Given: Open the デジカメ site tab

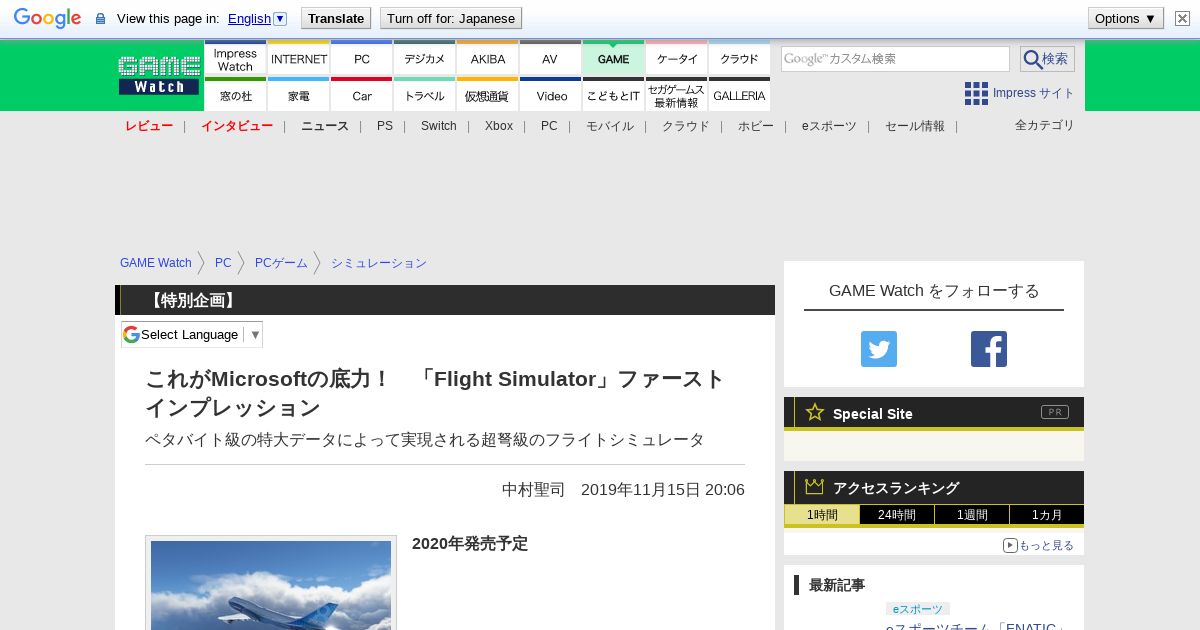Looking at the screenshot, I should coord(425,59).
